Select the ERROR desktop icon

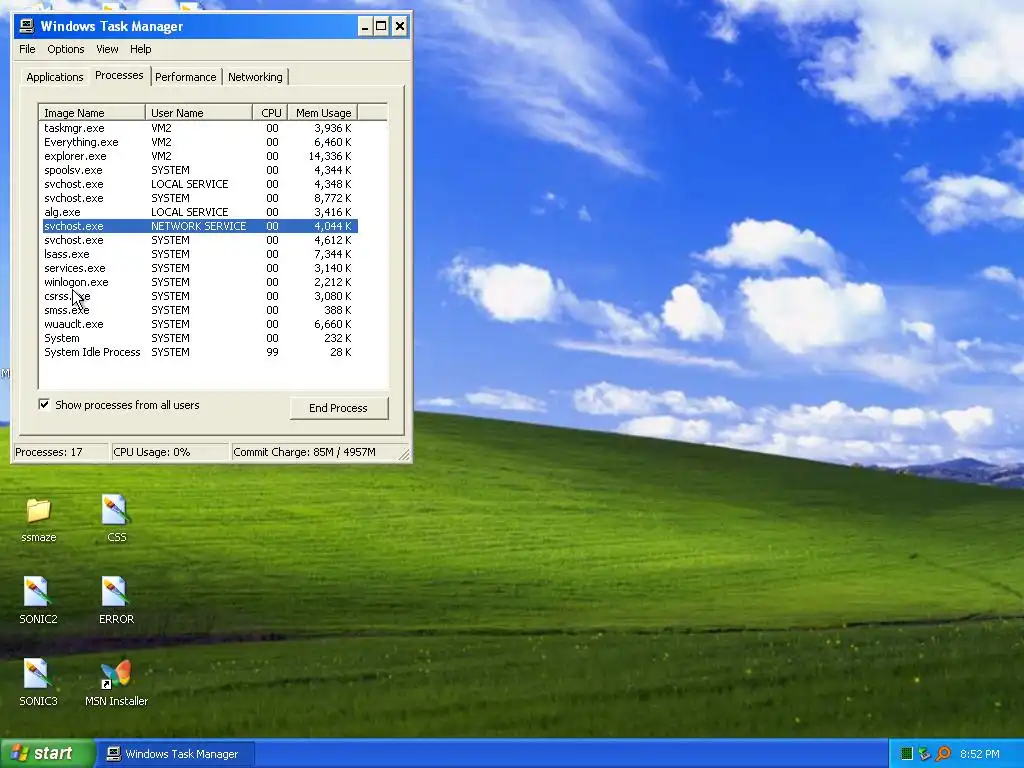click(116, 592)
